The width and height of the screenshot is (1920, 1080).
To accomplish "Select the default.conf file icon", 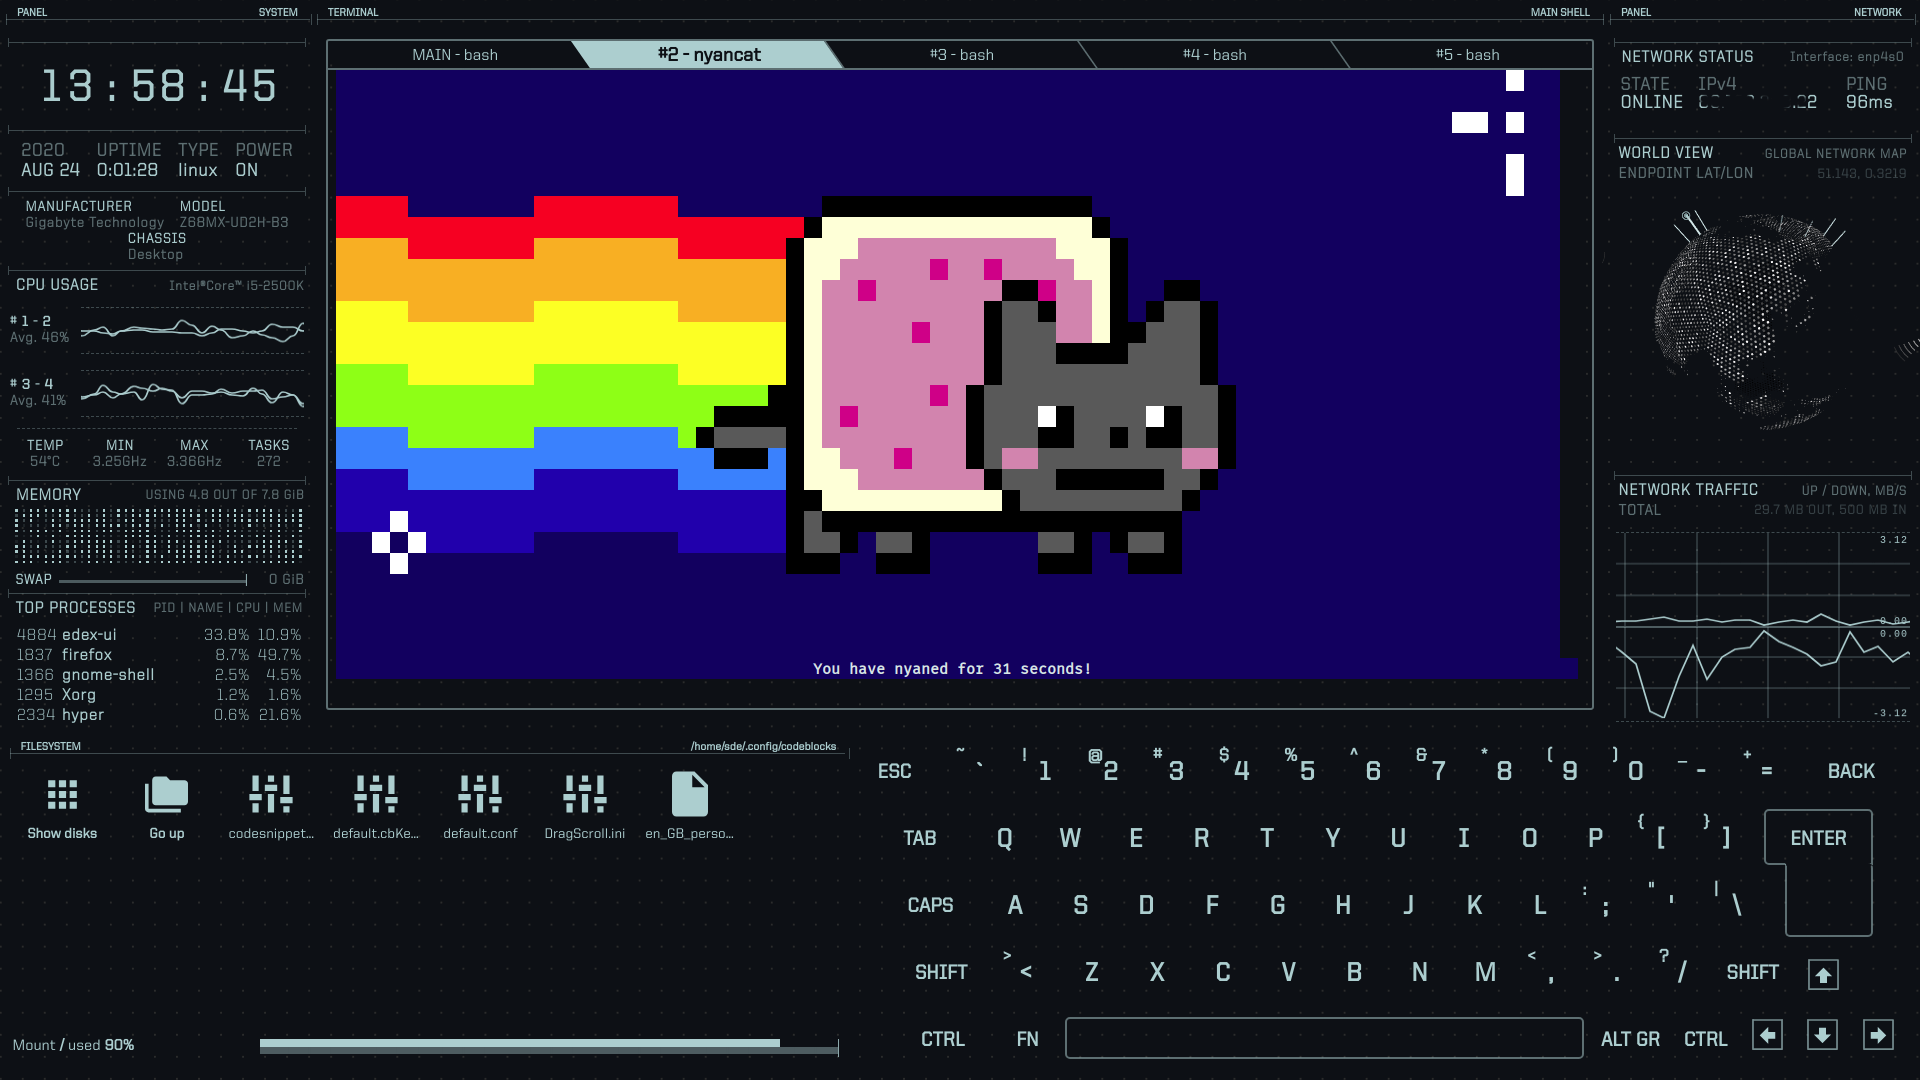I will pos(479,800).
